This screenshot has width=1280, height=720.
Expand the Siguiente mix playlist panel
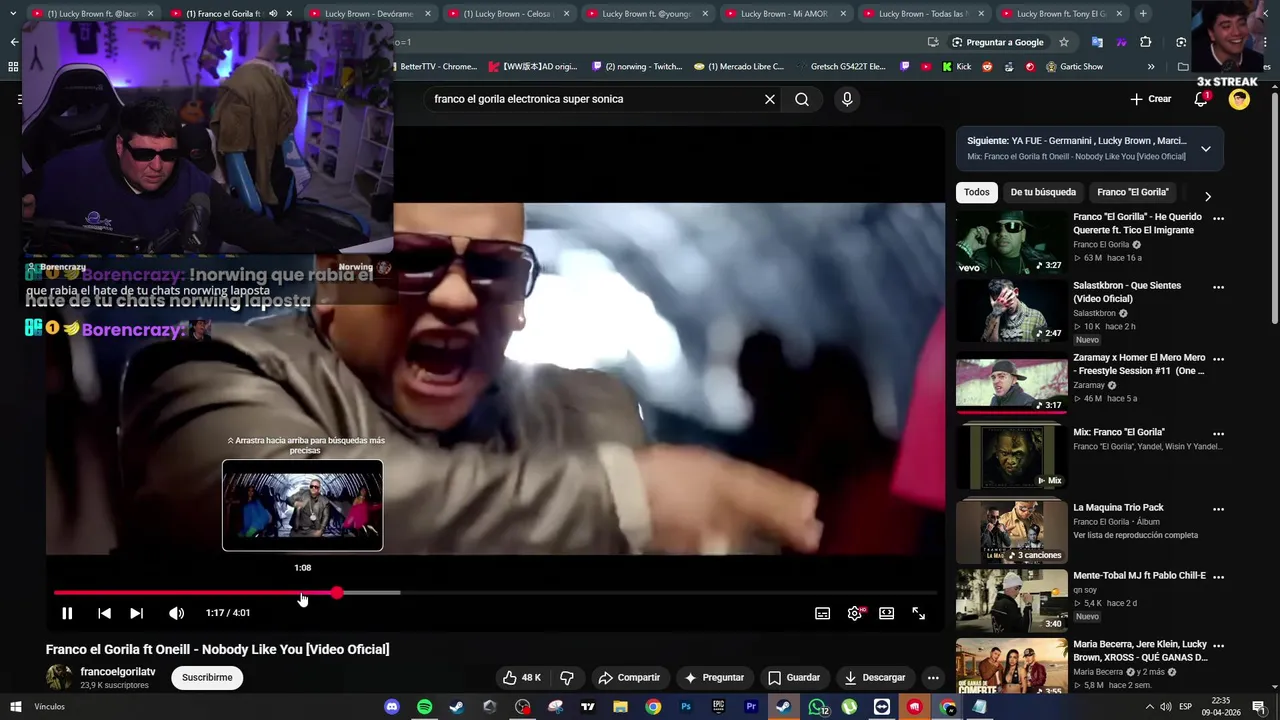click(x=1206, y=149)
